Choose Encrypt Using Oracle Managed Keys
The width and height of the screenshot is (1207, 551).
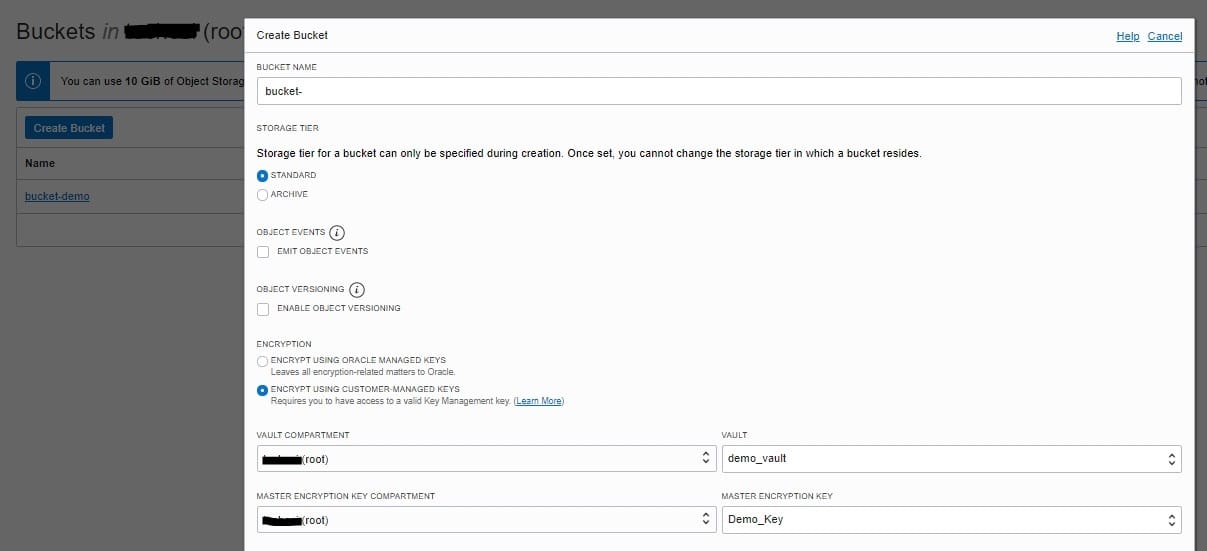[263, 360]
